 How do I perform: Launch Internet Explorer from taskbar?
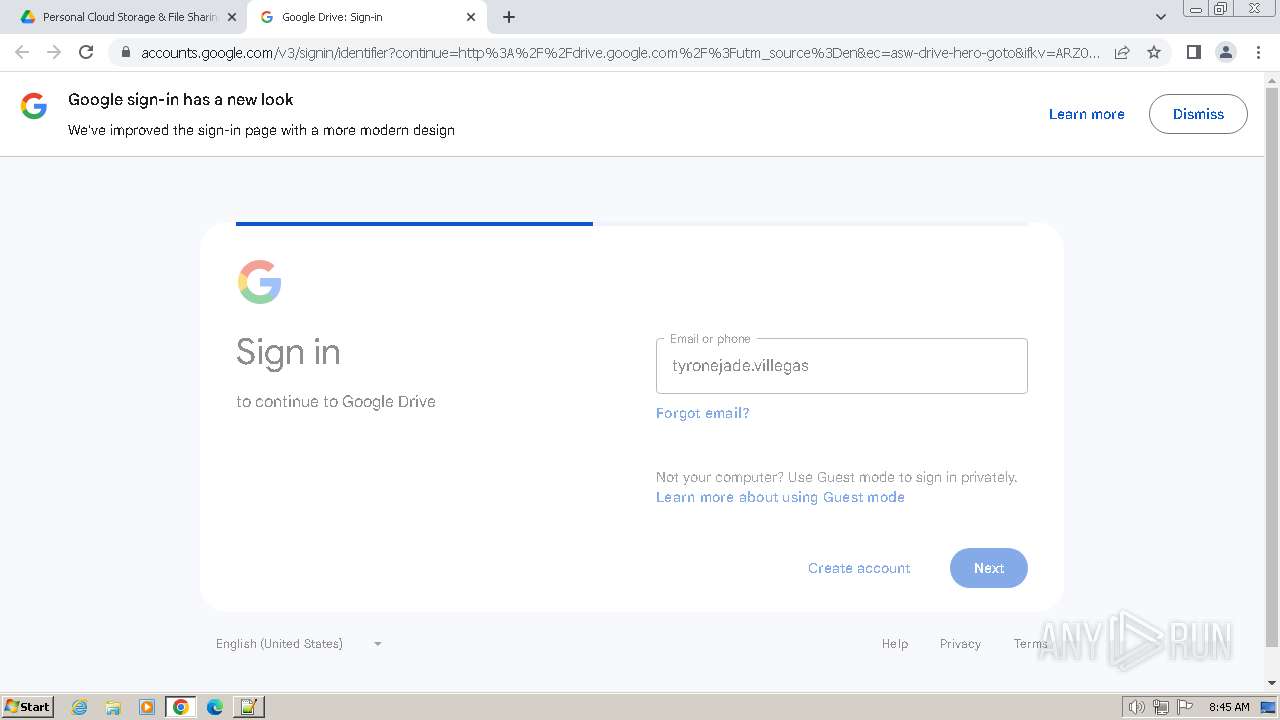click(x=80, y=707)
